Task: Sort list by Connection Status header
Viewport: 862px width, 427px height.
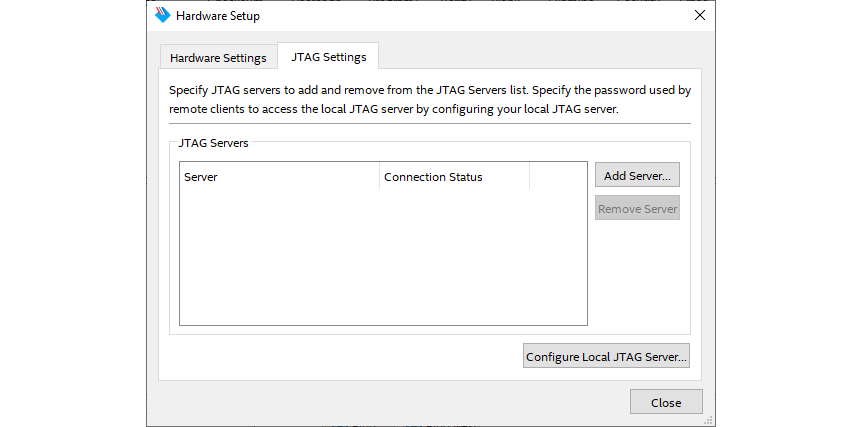Action: point(454,177)
